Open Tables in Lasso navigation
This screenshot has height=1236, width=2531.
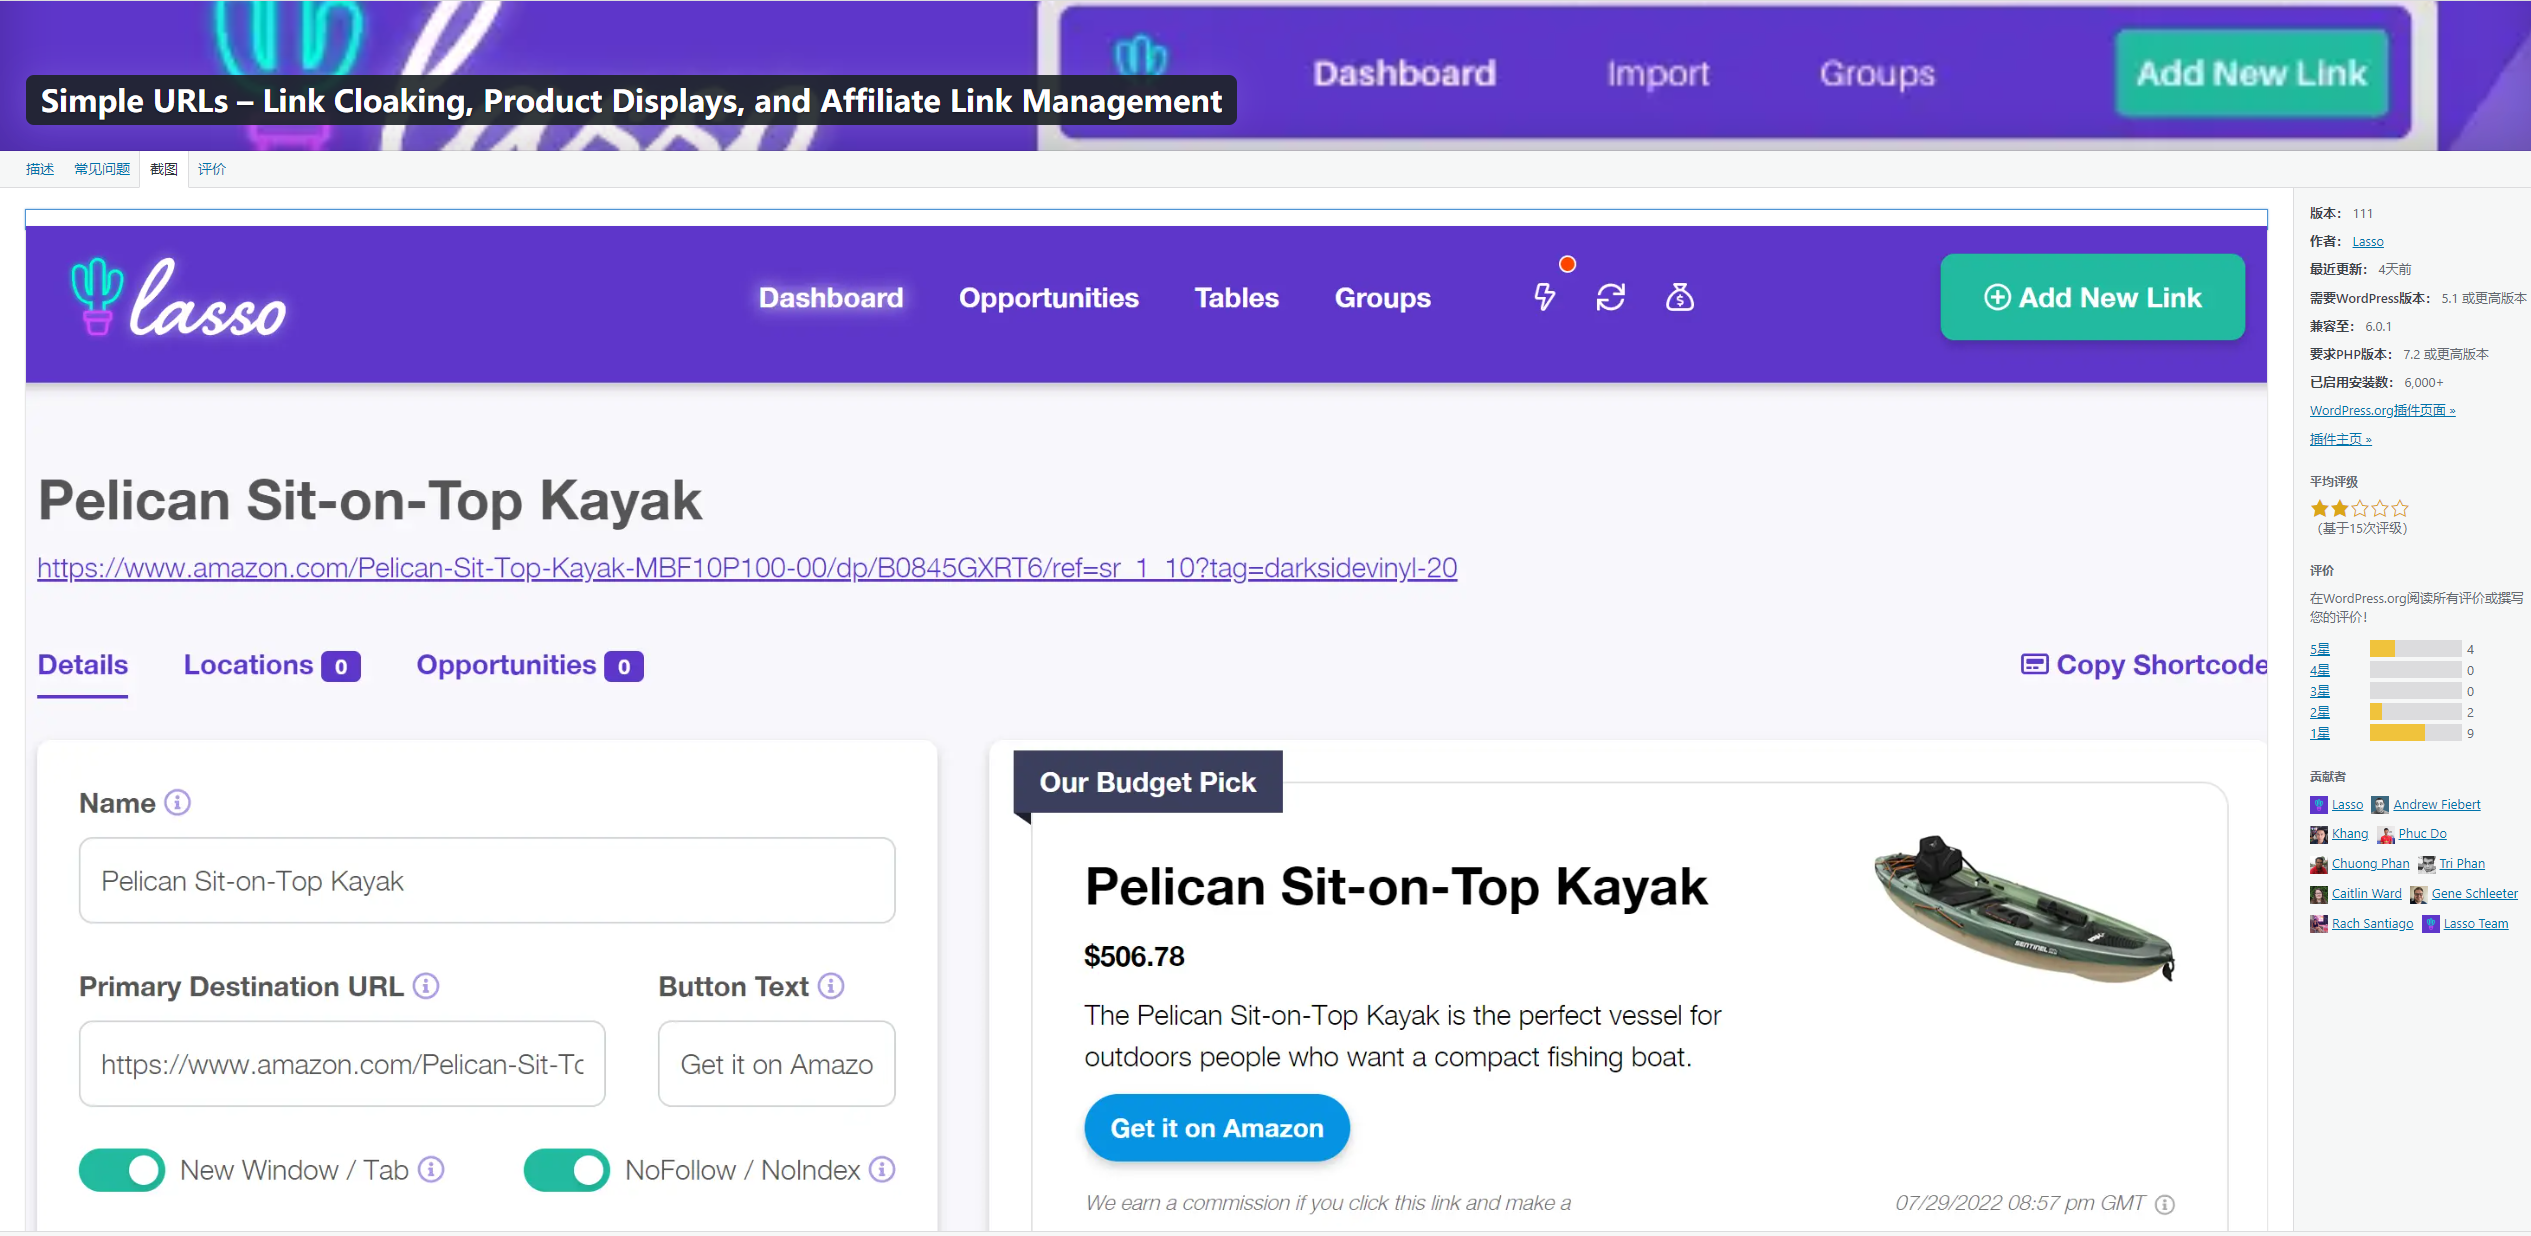pos(1237,298)
